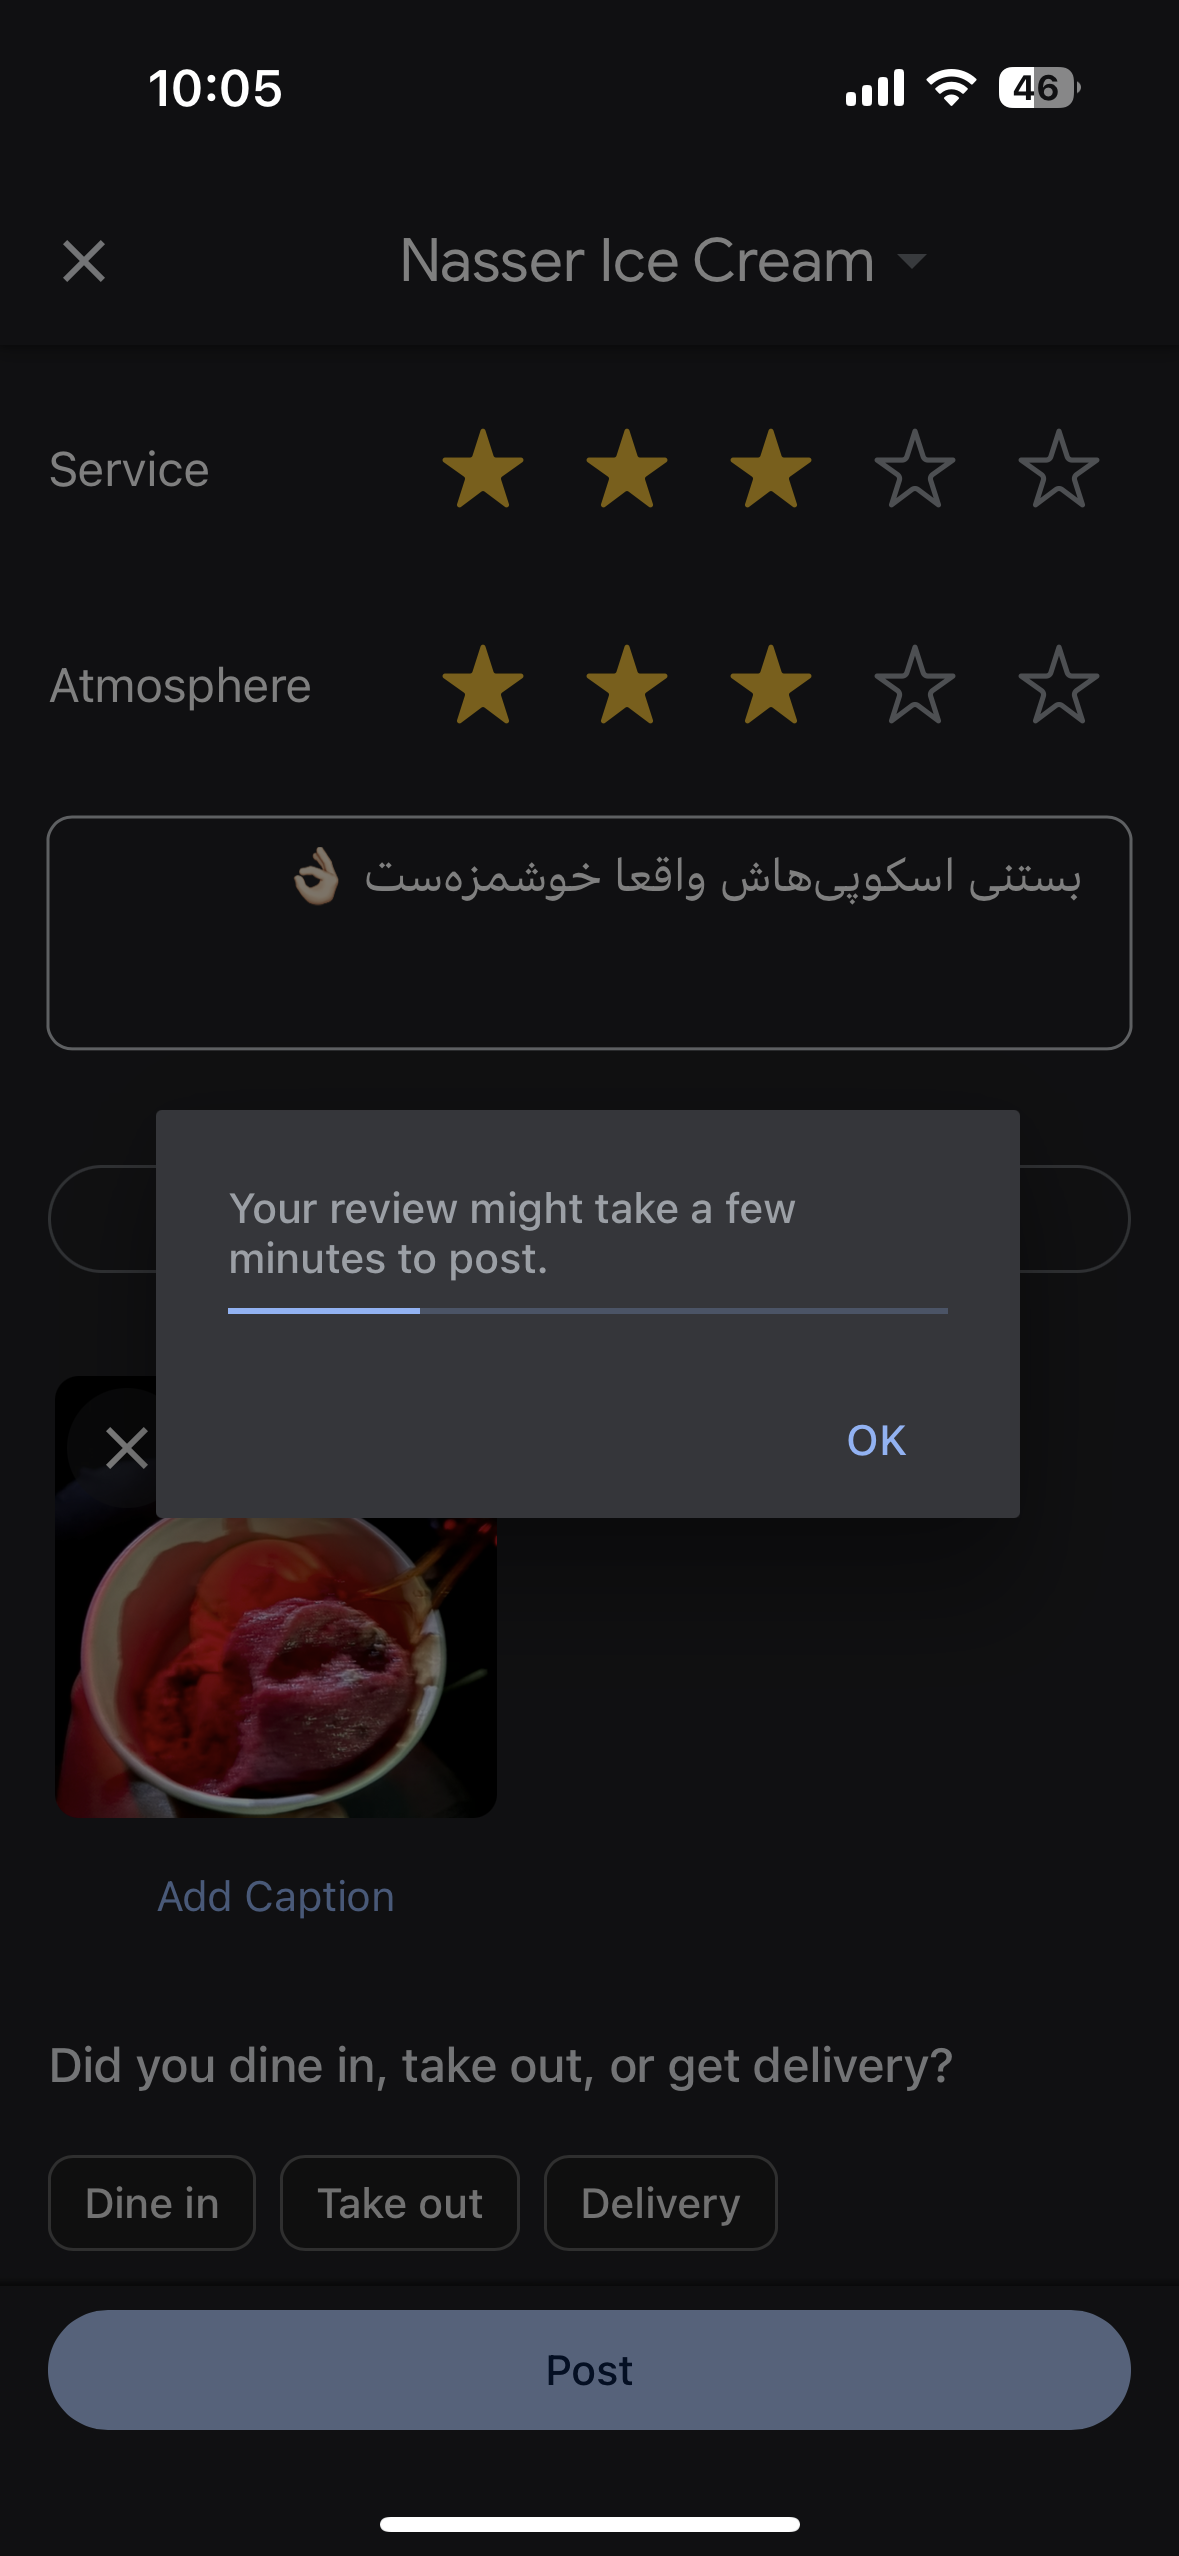Set Service rating to three stars

771,469
